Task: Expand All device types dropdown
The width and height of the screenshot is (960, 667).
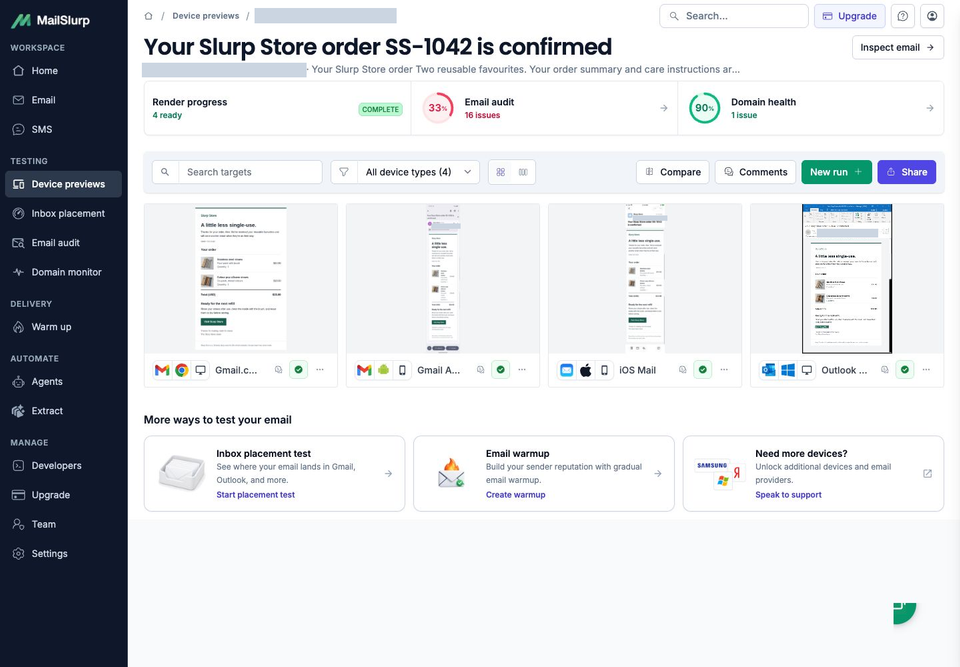Action: [x=418, y=172]
